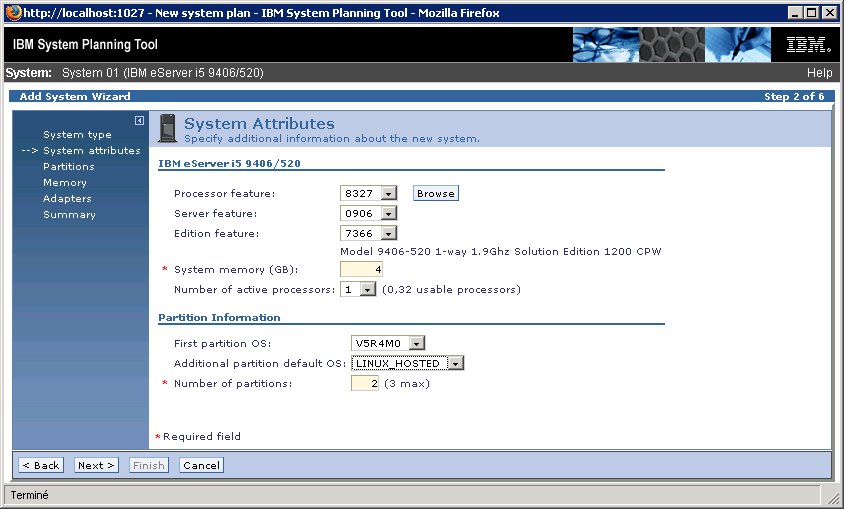Select System type in the wizard steps

click(x=78, y=135)
